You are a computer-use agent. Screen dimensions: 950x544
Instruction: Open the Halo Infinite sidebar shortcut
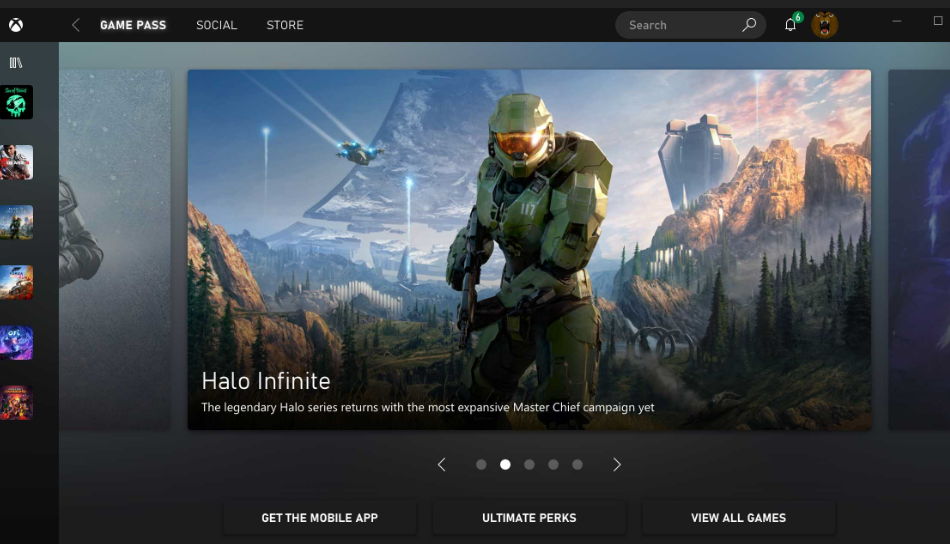point(16,222)
